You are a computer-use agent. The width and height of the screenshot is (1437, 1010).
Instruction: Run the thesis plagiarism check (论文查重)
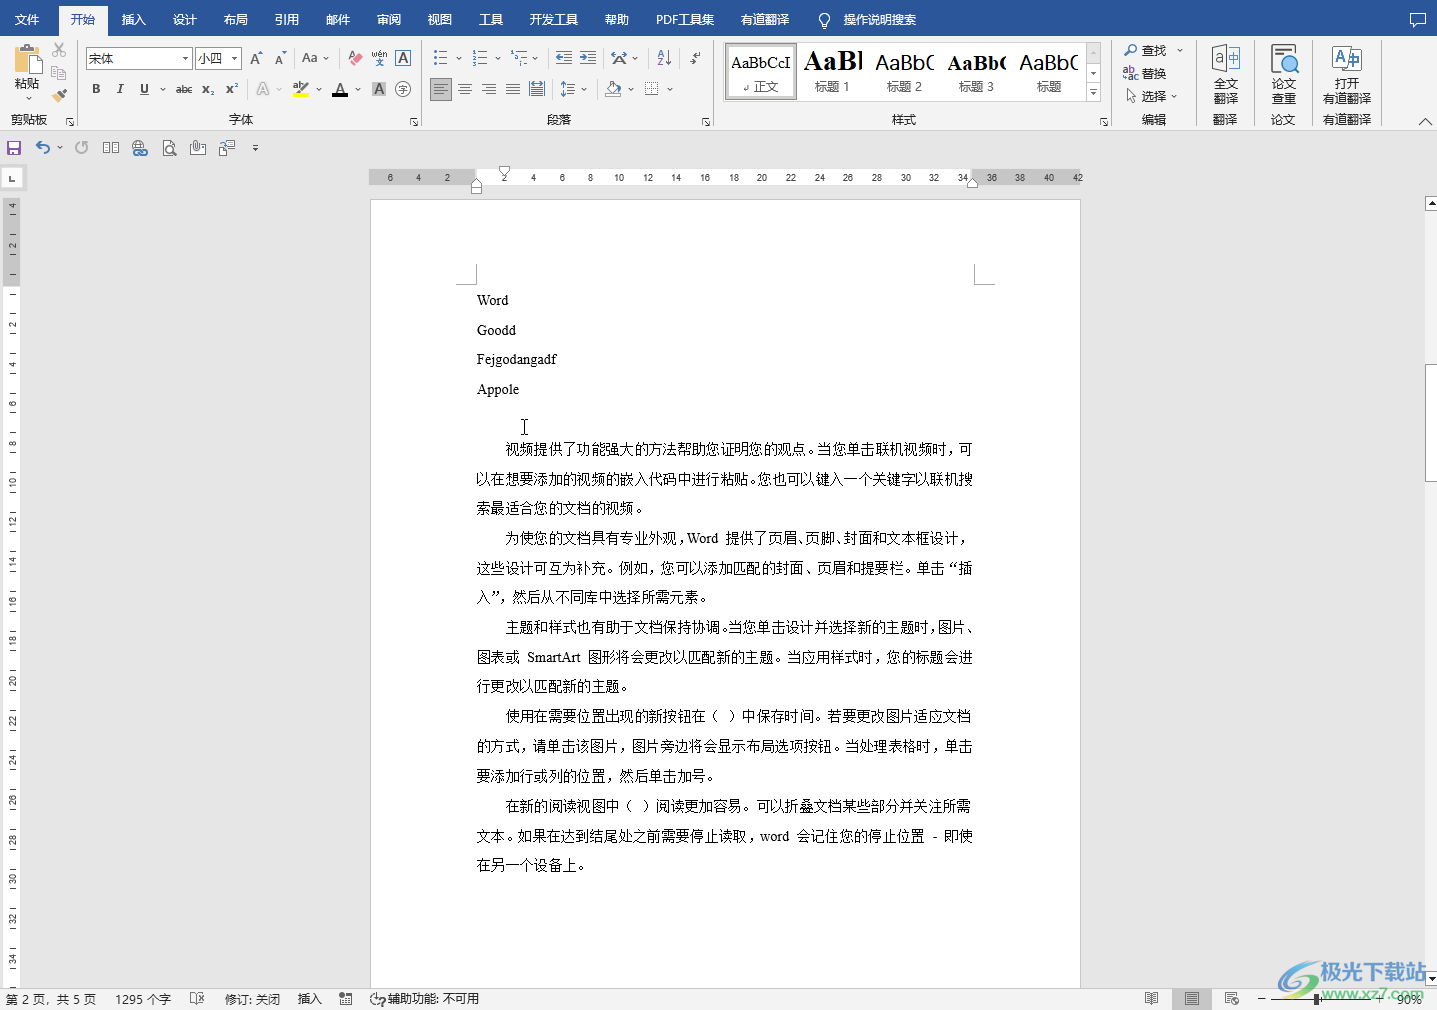(x=1284, y=75)
